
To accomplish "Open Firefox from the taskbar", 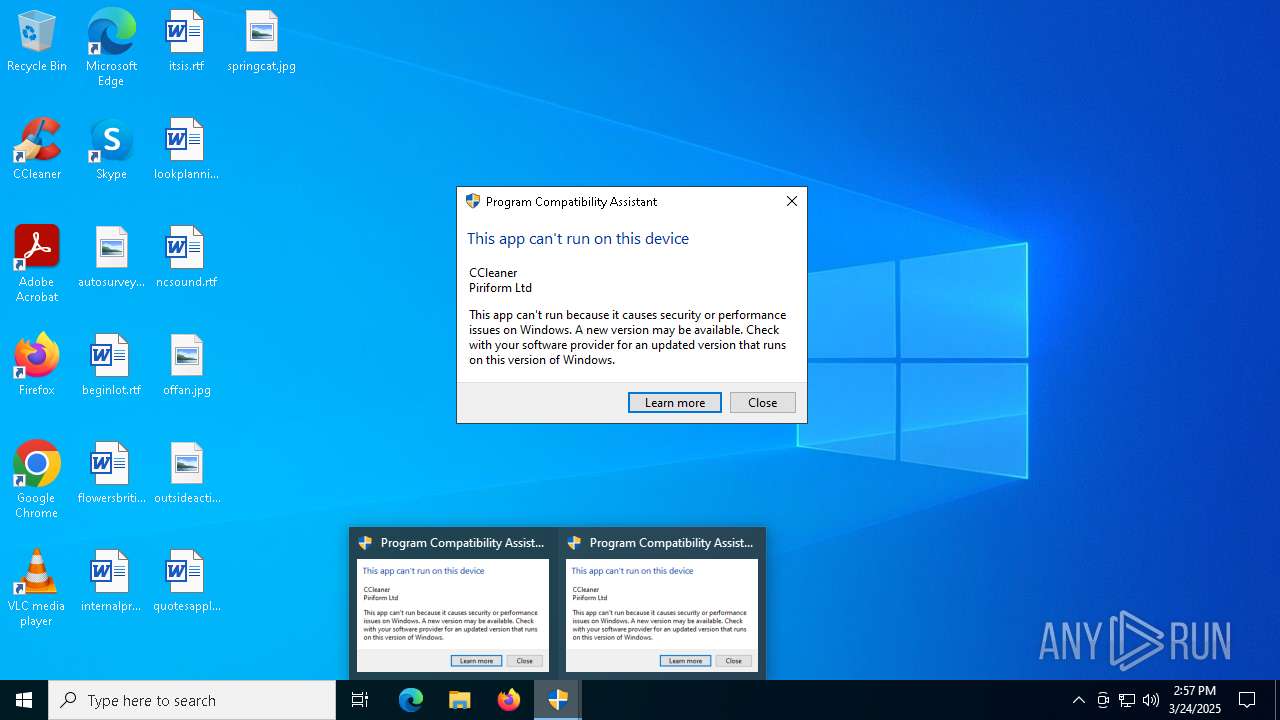I will [x=509, y=700].
